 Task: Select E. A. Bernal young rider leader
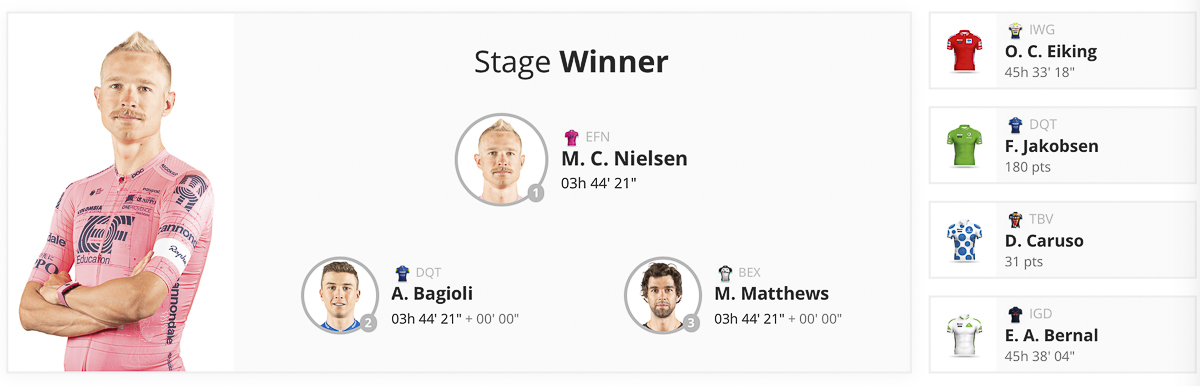(1051, 335)
